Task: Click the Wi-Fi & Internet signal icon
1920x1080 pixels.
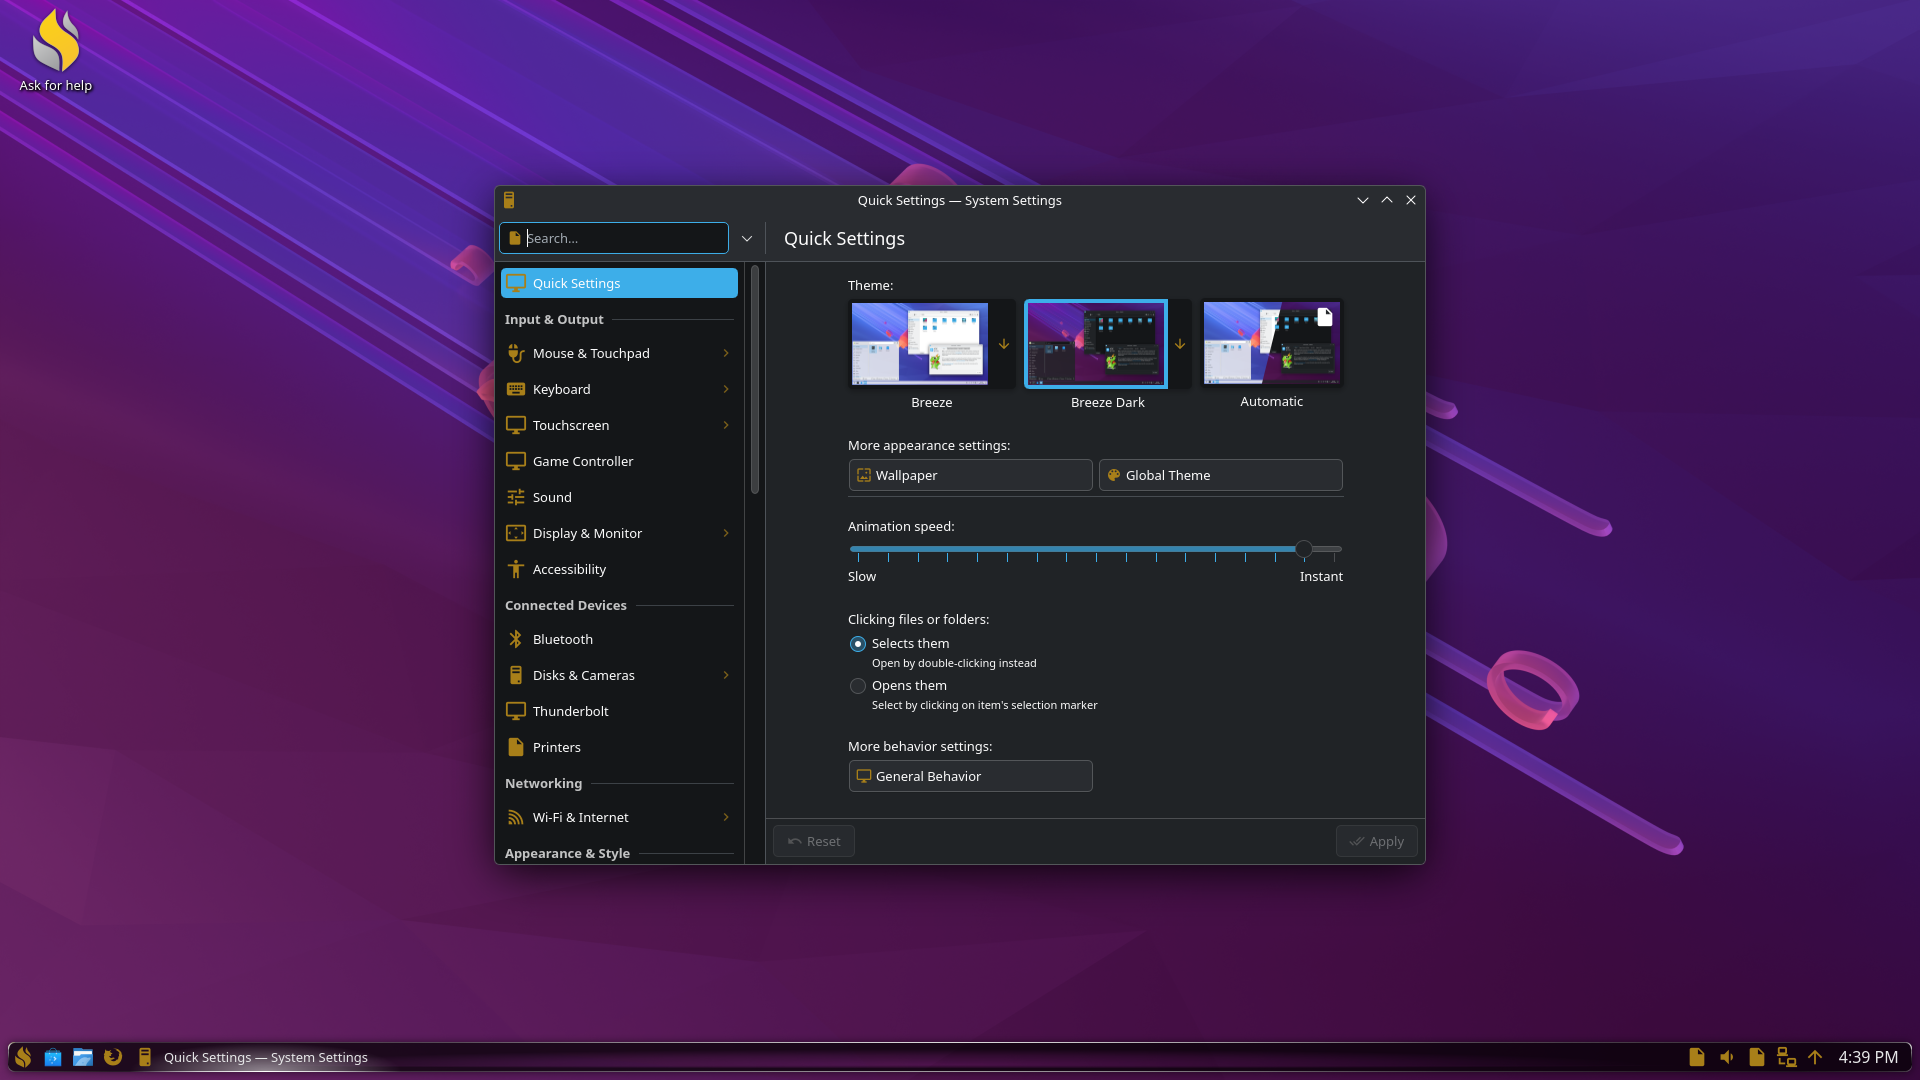Action: pos(516,817)
